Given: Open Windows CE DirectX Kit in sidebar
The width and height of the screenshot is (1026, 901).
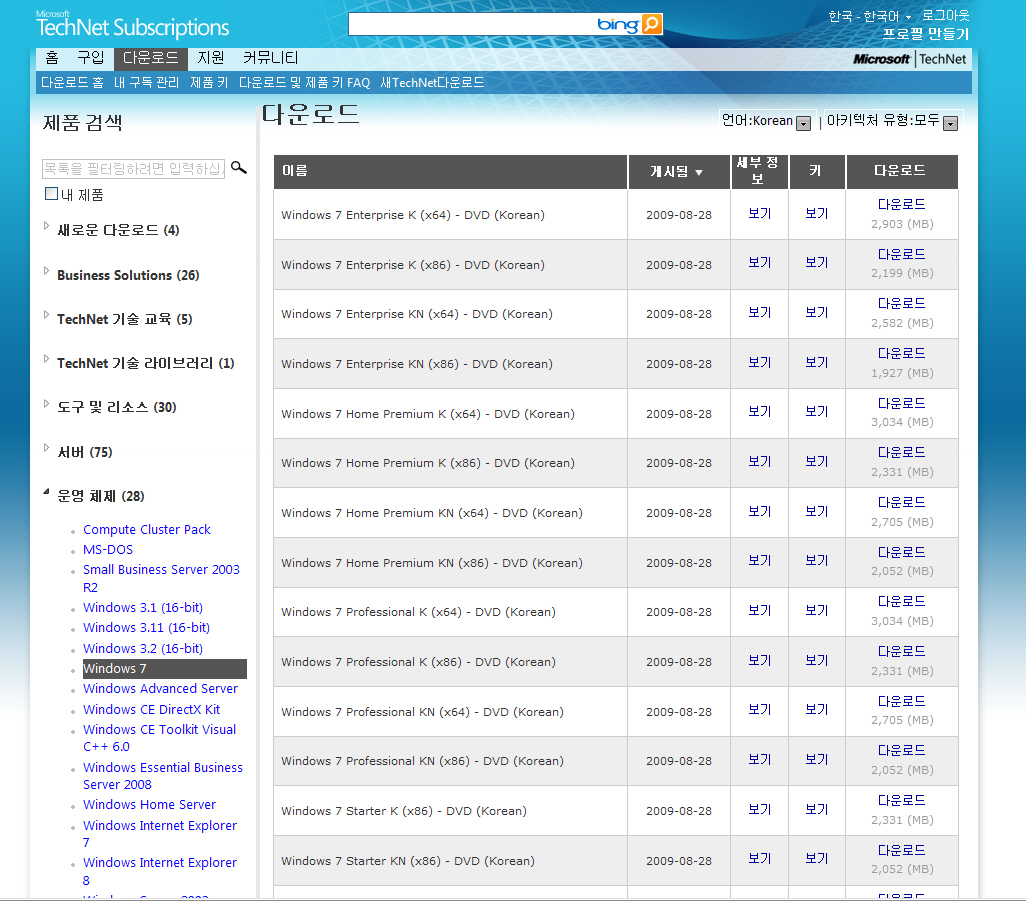Looking at the screenshot, I should click(x=151, y=709).
